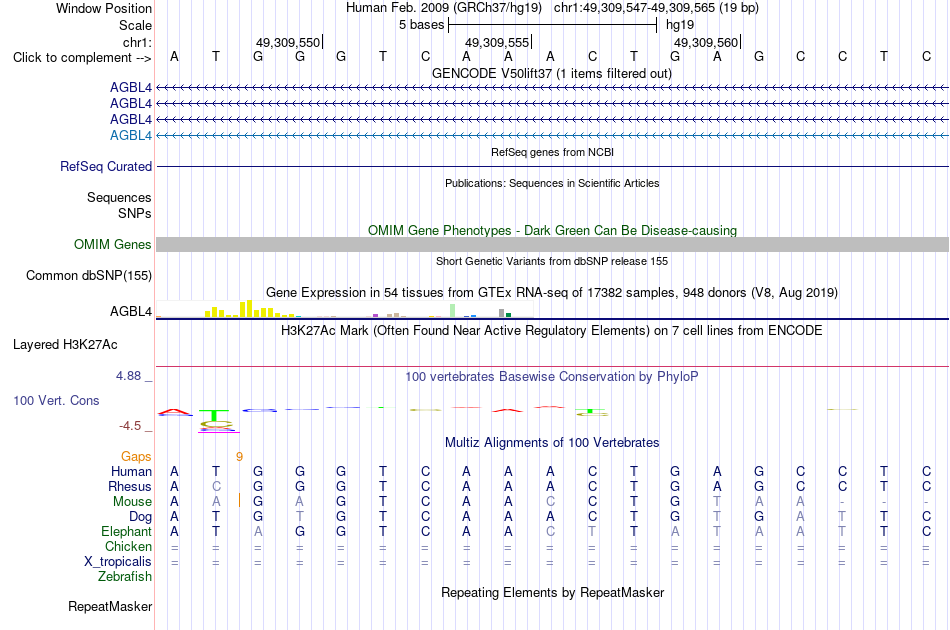Click the Zebrafish alignment row label
Screen dimensions: 950x630
click(125, 577)
